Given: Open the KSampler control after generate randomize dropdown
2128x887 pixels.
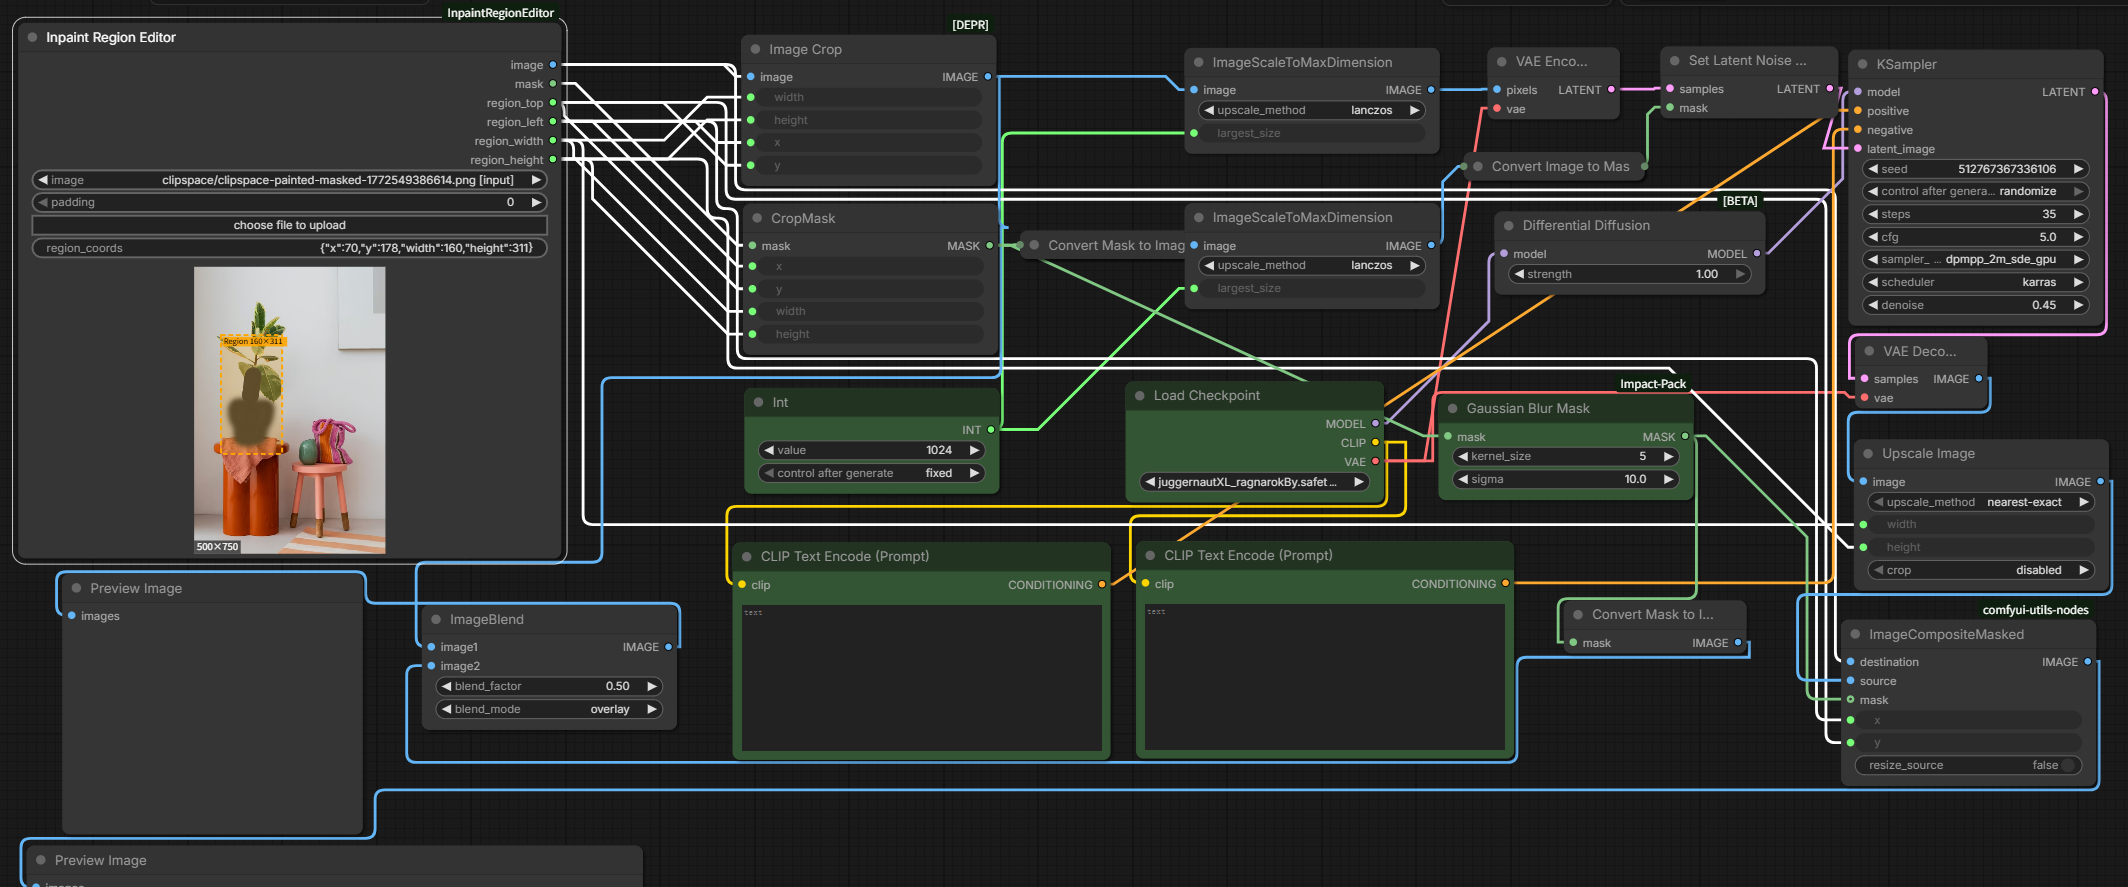Looking at the screenshot, I should [1976, 191].
